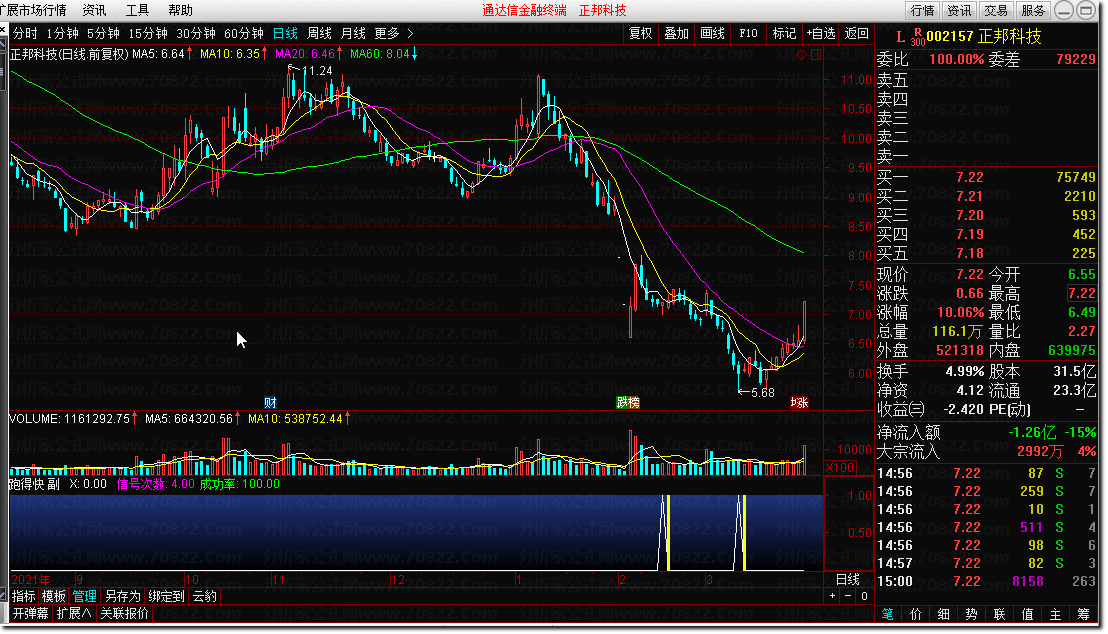Image resolution: width=1108 pixels, height=634 pixels.
Task: Click the red L margin-trading indicator
Action: pyautogui.click(x=900, y=37)
